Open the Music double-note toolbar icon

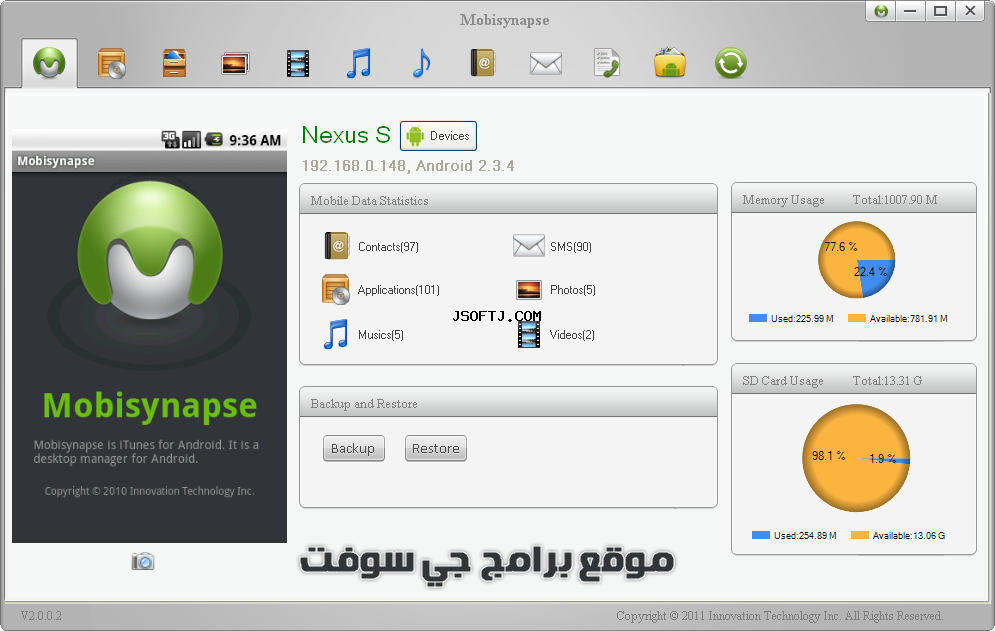tap(359, 63)
